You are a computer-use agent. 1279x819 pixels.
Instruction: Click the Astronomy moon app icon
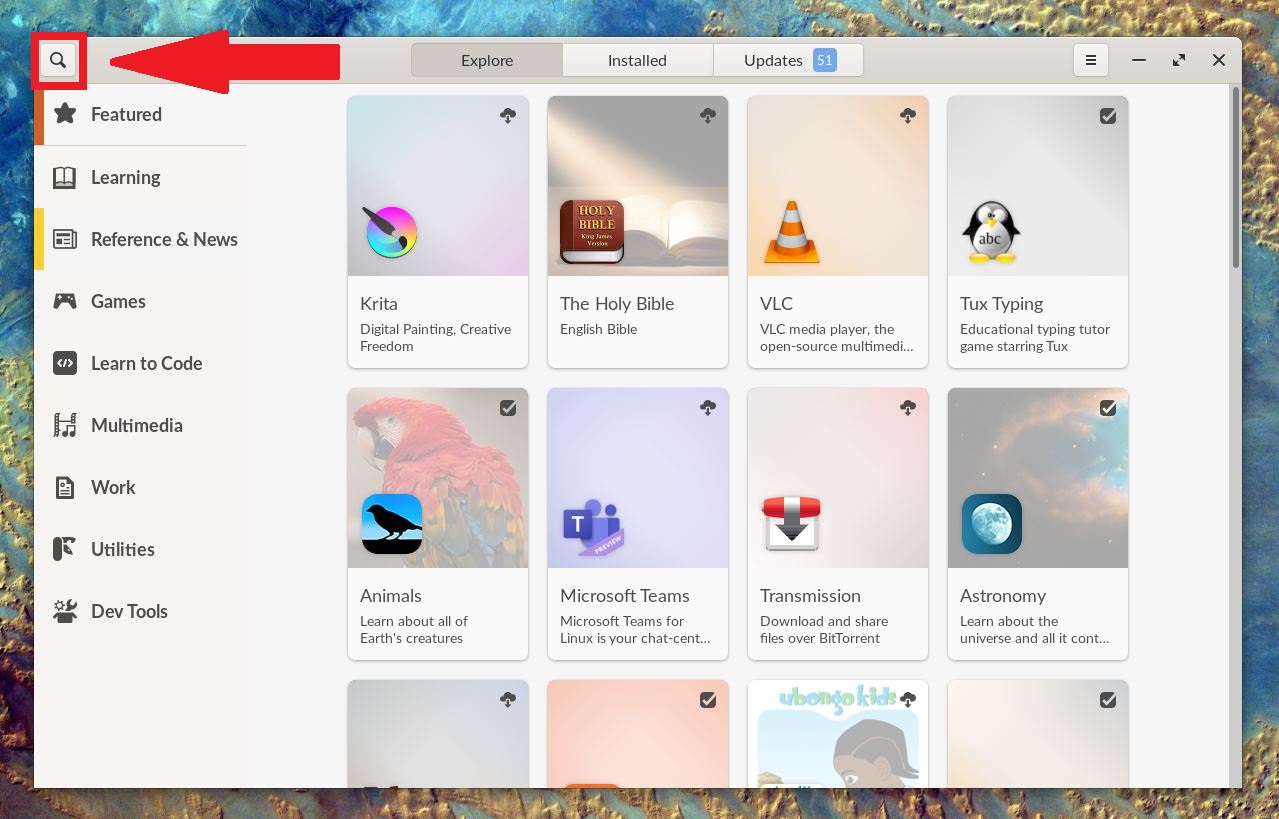coord(992,524)
